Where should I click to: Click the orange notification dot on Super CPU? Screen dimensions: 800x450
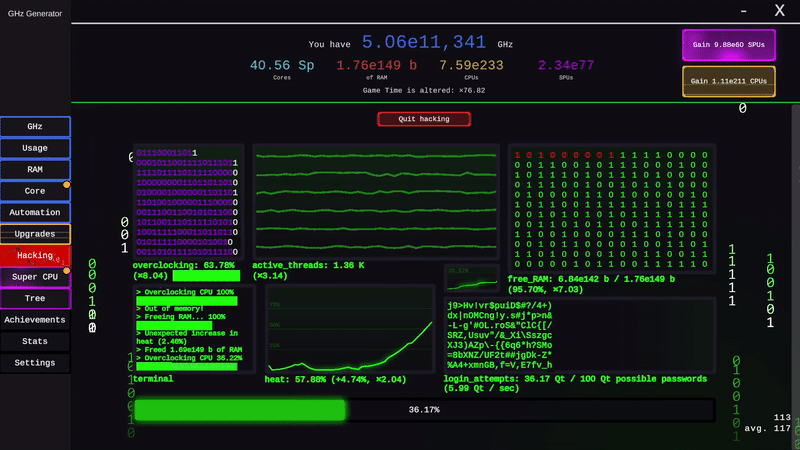click(66, 270)
